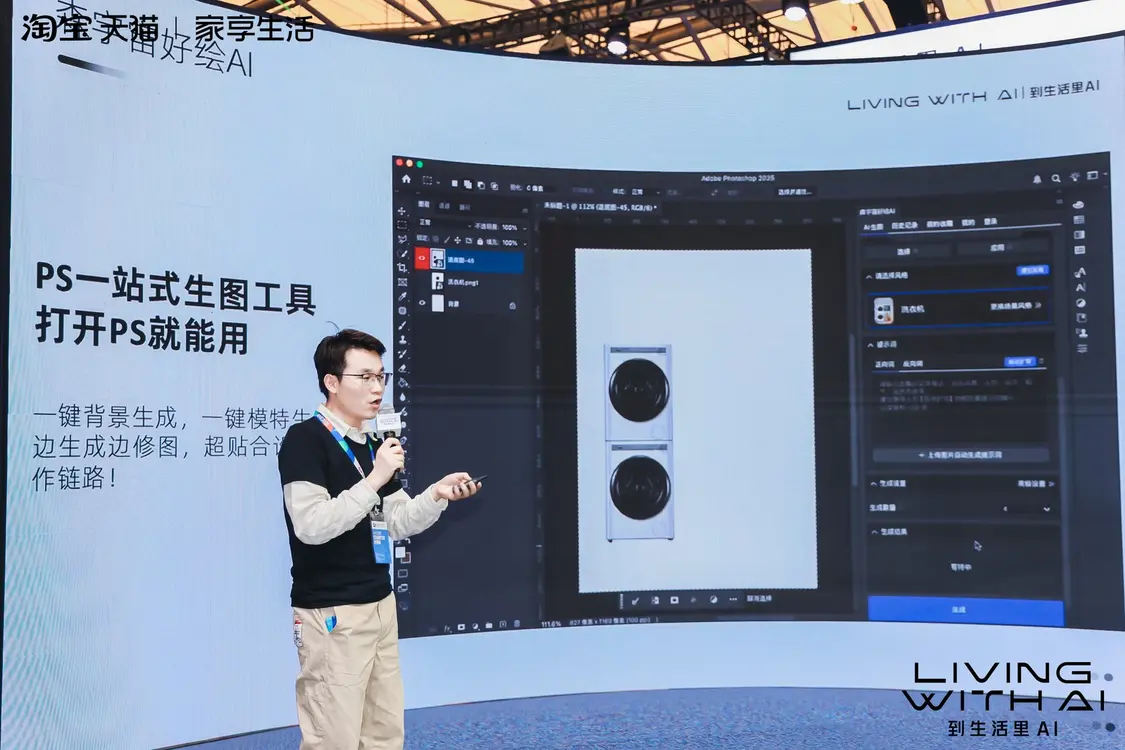1125x750 pixels.
Task: Select the Brush tool
Action: tap(402, 325)
